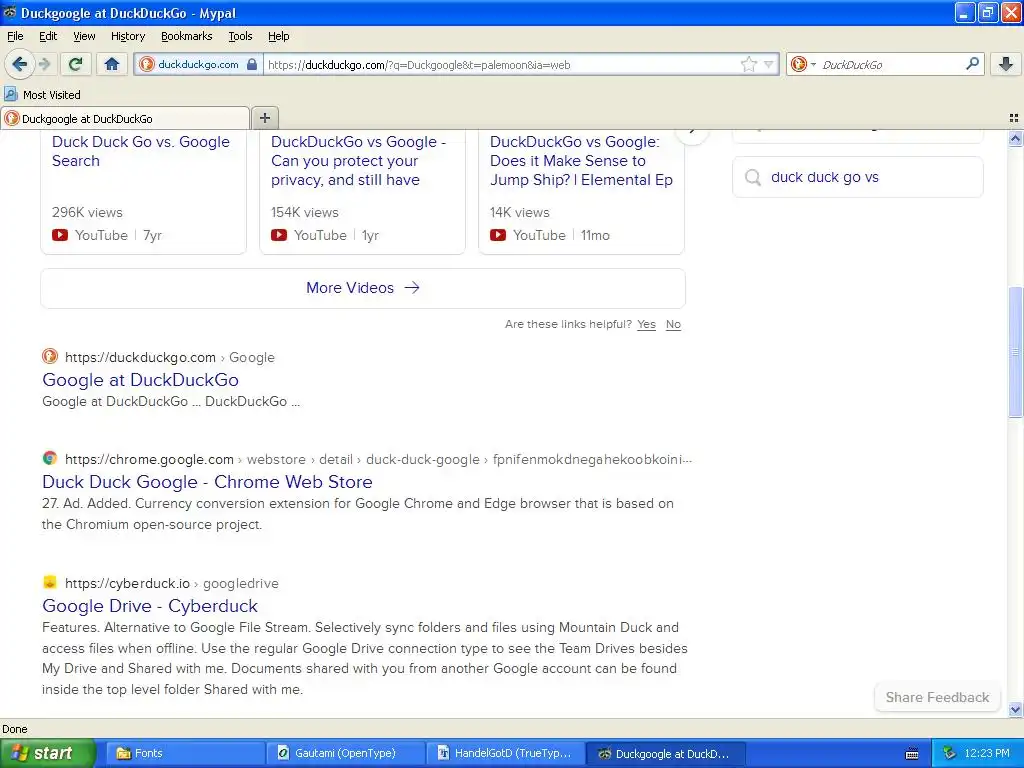Viewport: 1024px width, 768px height.
Task: Open video Duck Duck Go vs. Google Search
Action: pyautogui.click(x=140, y=152)
